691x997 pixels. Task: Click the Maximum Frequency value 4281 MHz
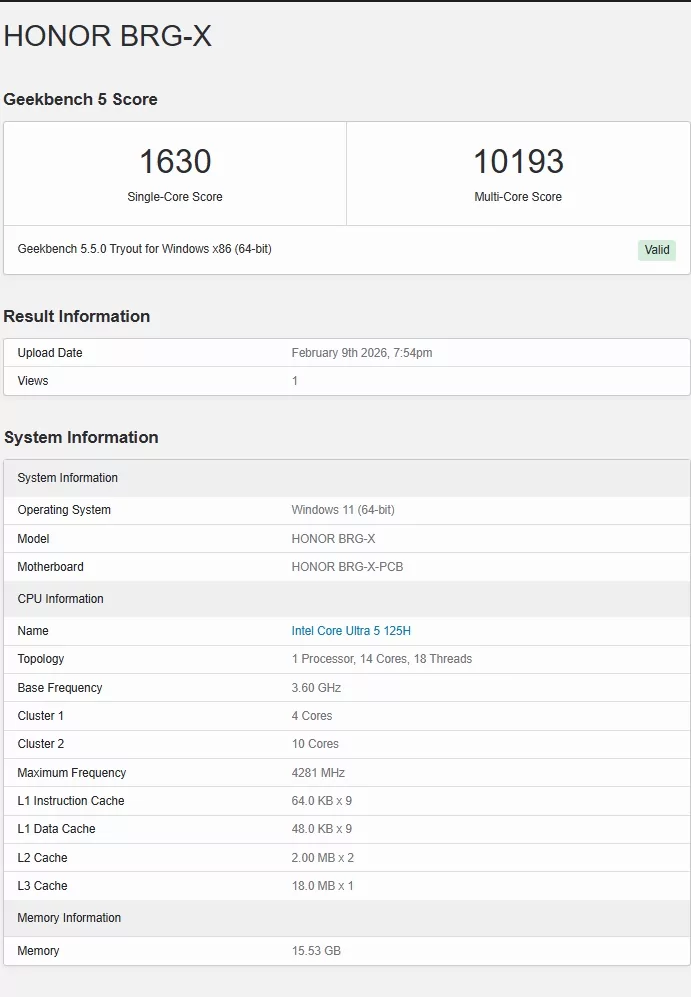318,773
